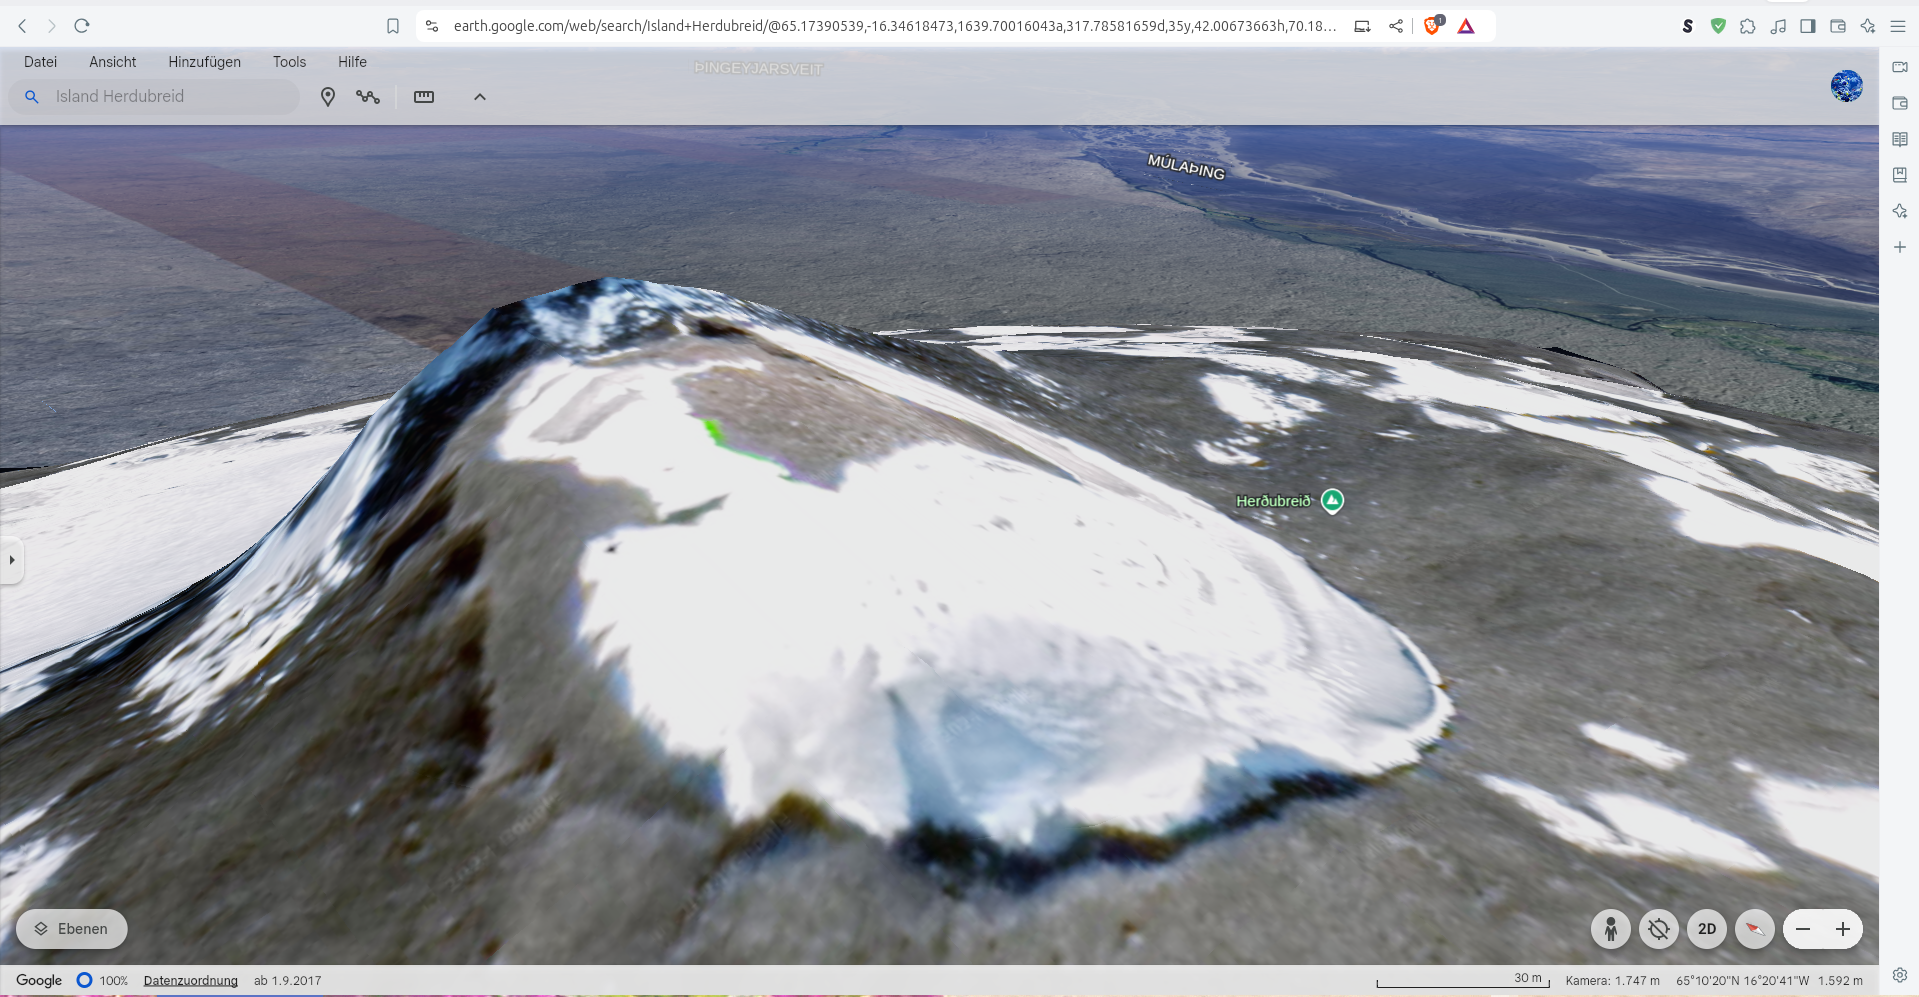The image size is (1919, 997).
Task: Click the imagery date ab 1.9.2017
Action: (x=288, y=981)
